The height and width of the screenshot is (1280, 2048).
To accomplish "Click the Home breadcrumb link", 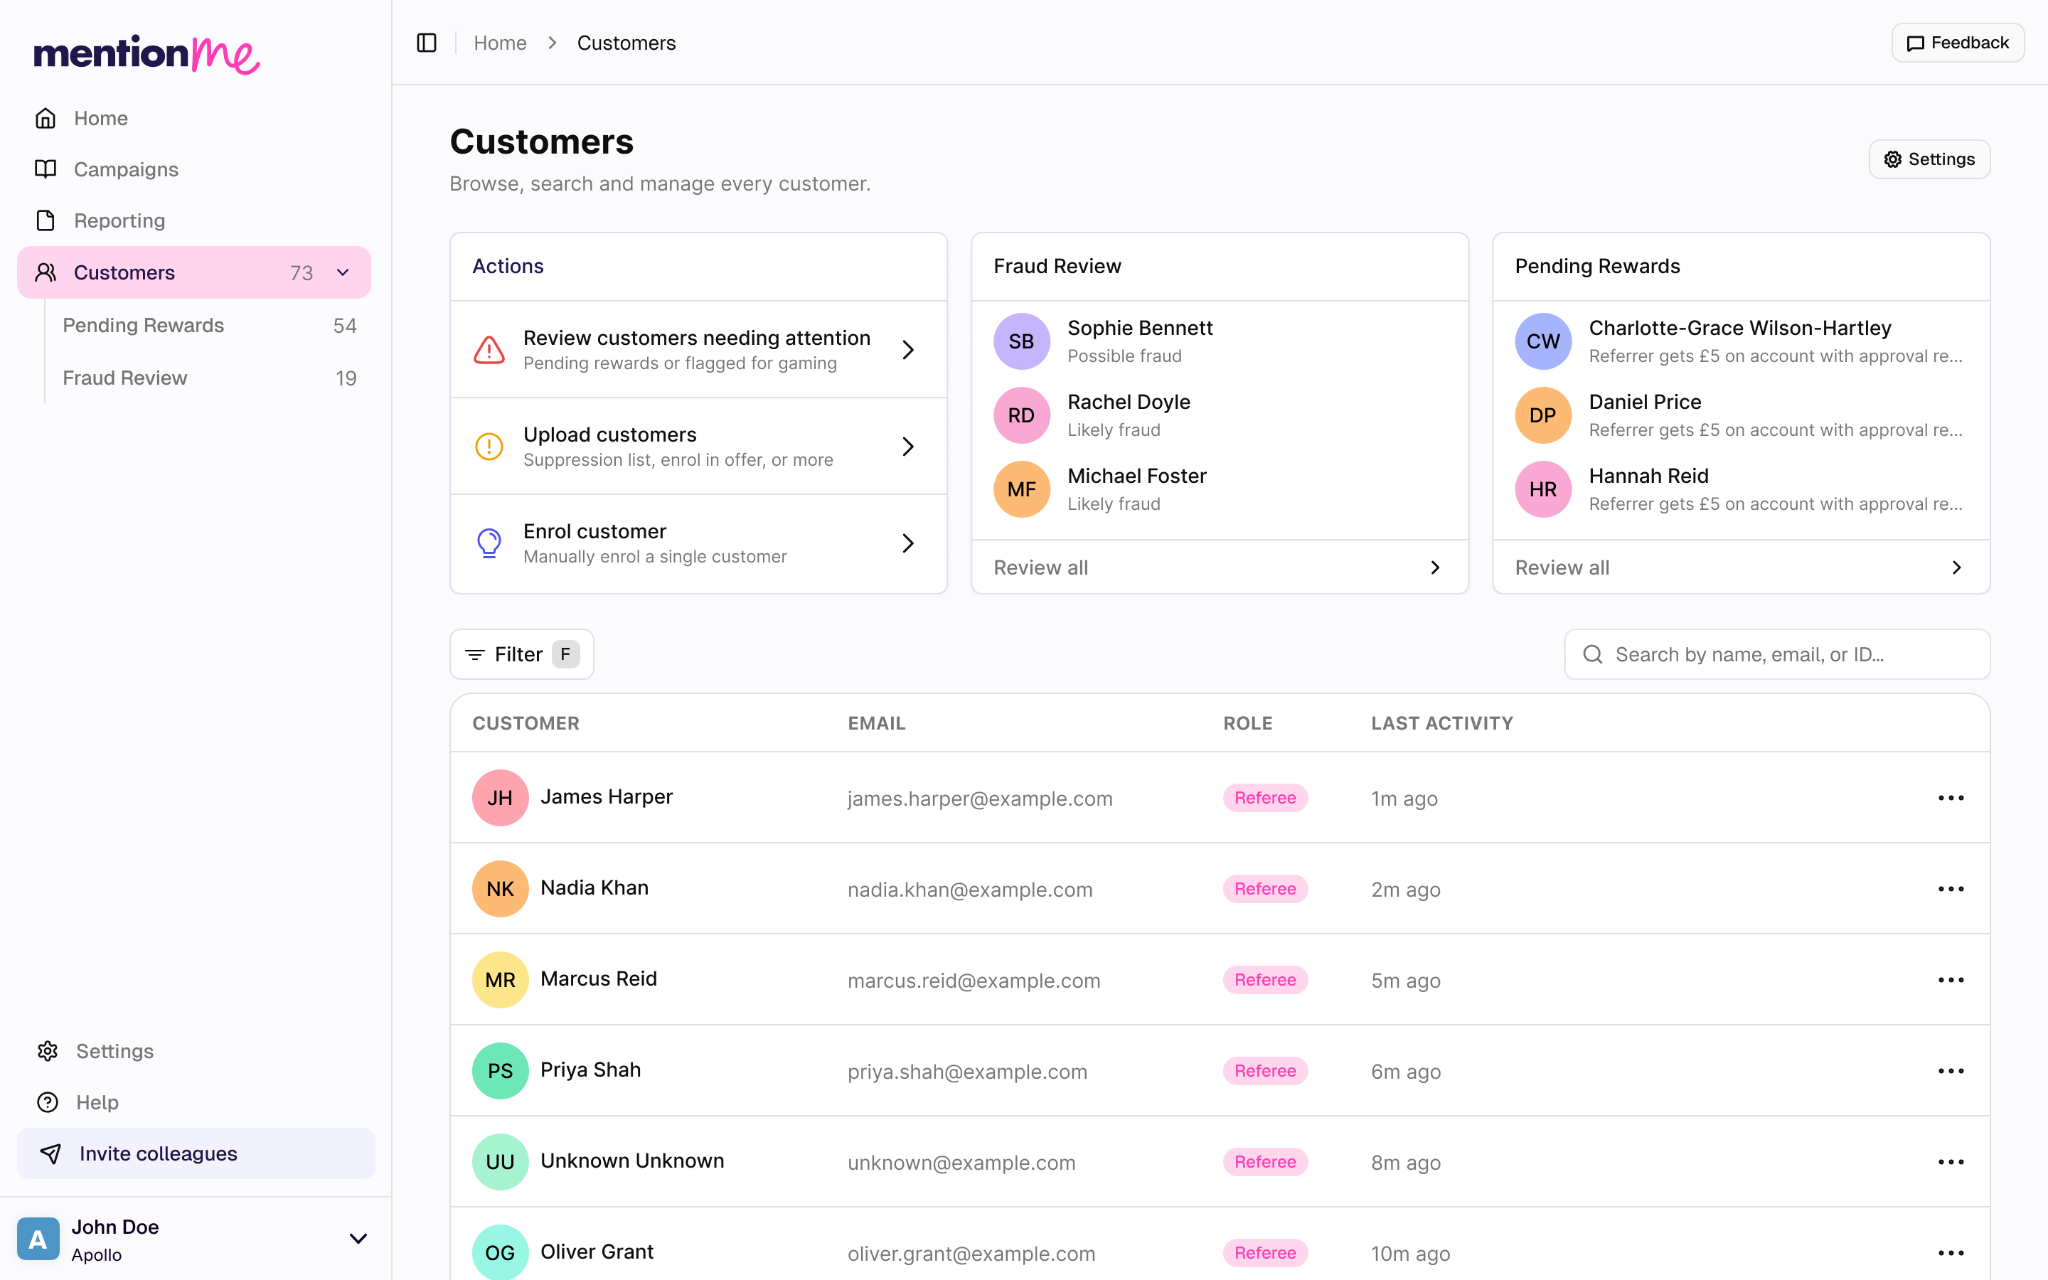I will click(x=500, y=43).
